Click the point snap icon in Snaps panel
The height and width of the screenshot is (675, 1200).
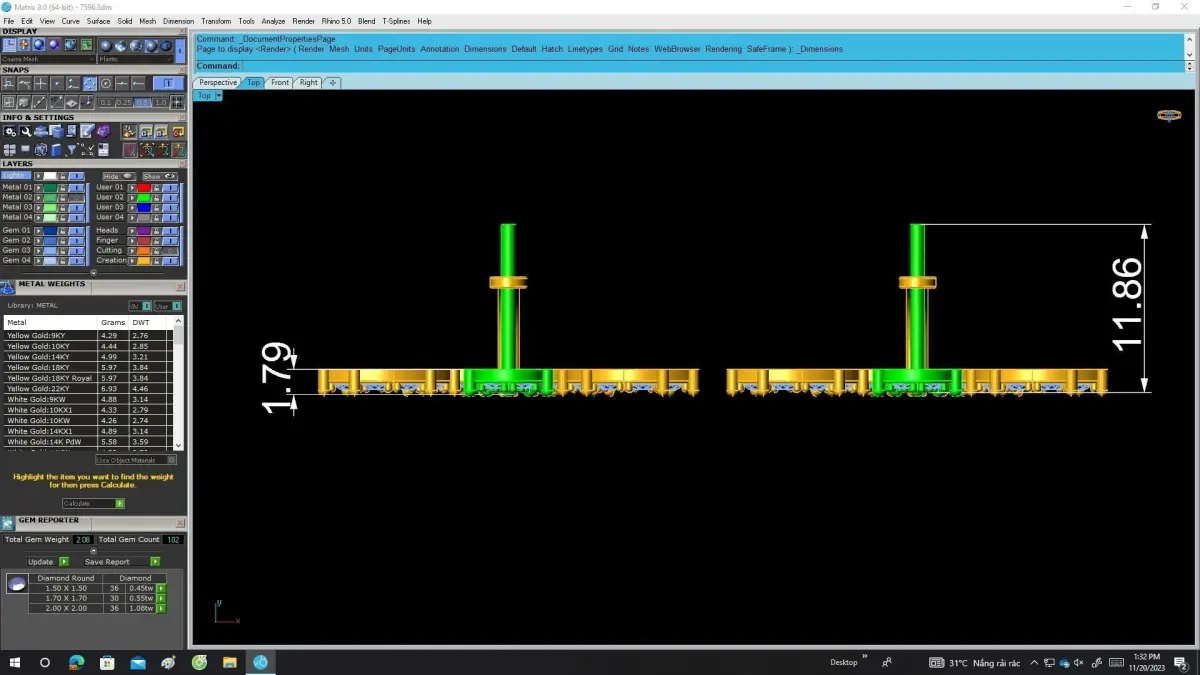click(57, 83)
